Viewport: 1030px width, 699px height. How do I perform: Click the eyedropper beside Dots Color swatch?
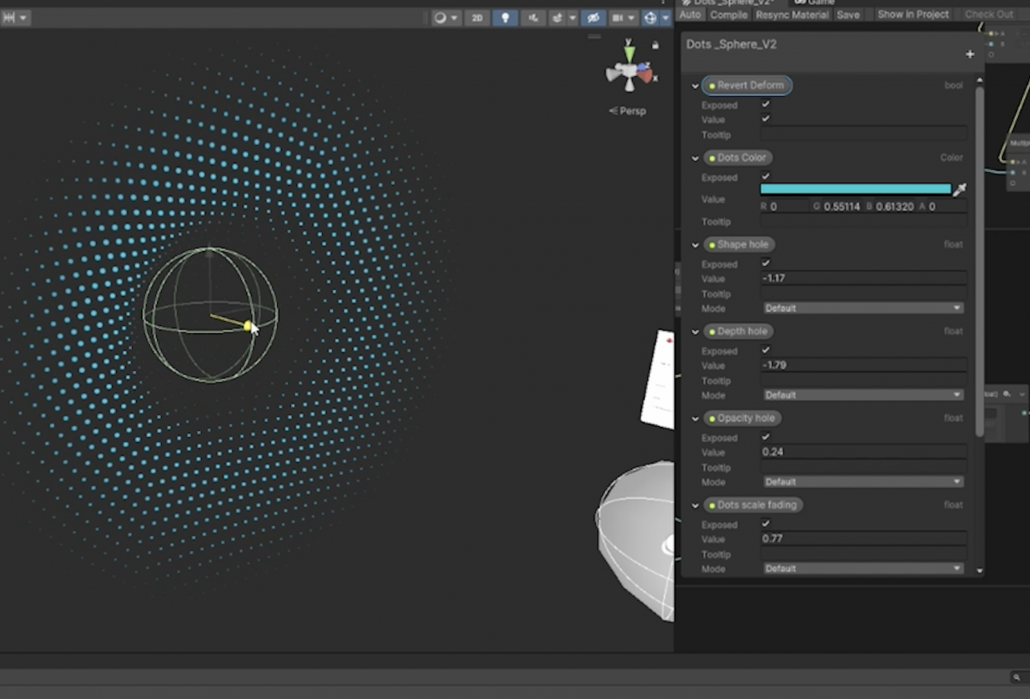pos(959,190)
